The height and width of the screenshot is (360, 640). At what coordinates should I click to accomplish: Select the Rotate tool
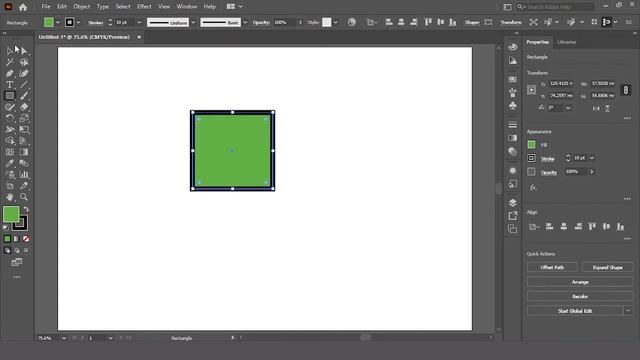[x=10, y=118]
